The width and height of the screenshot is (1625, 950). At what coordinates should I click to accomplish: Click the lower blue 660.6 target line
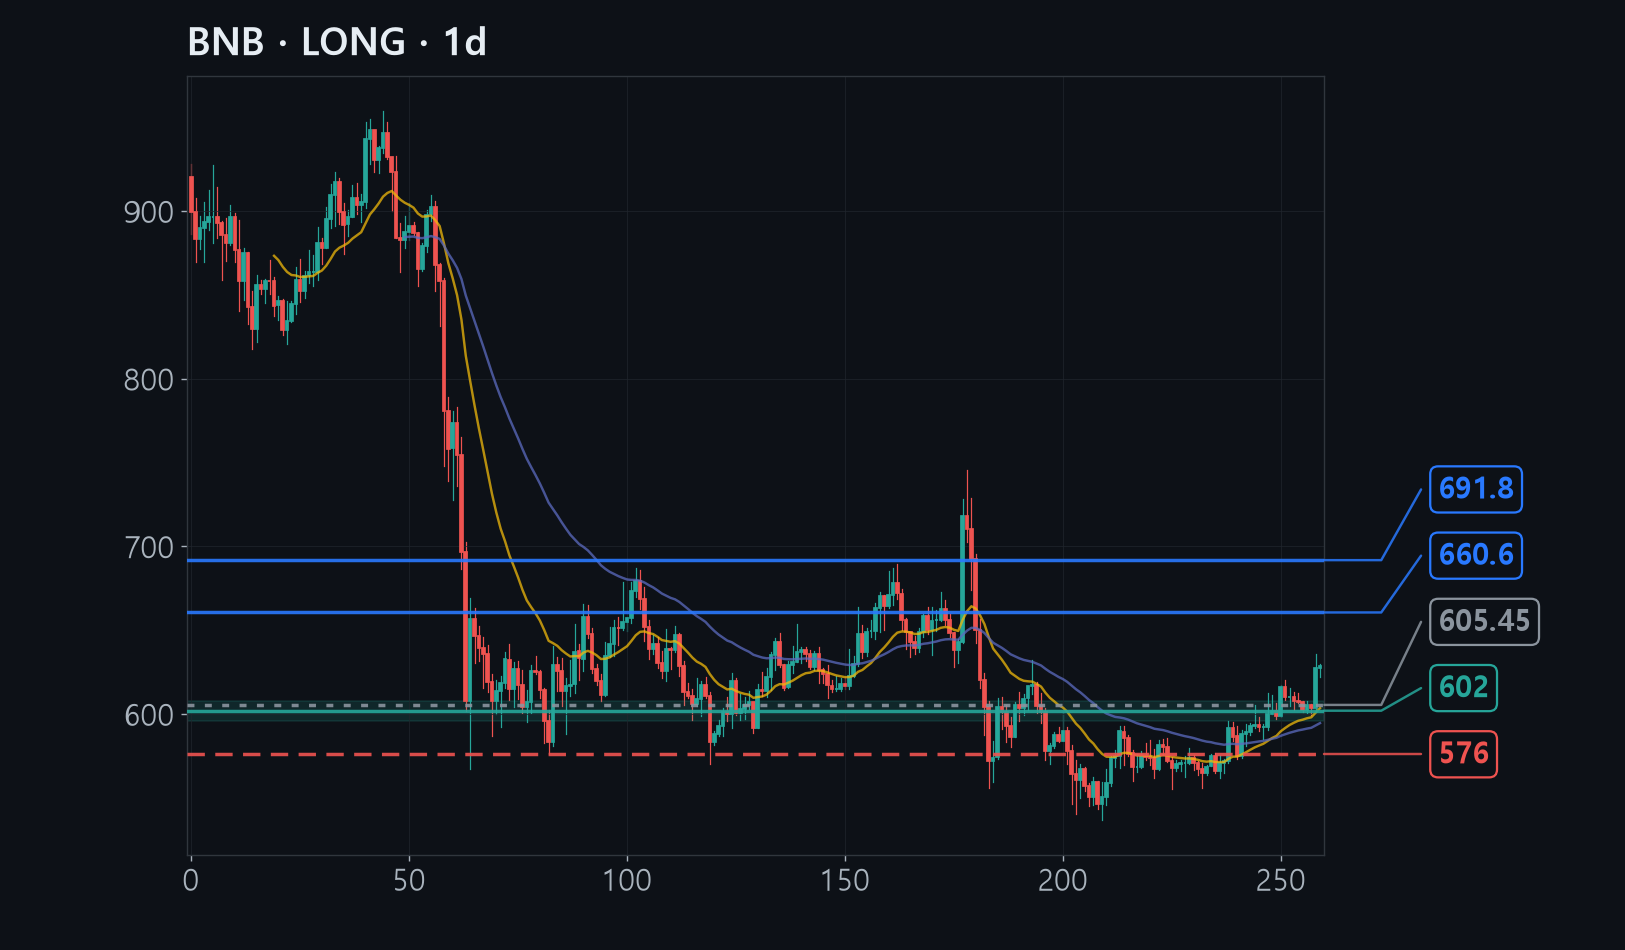(x=756, y=612)
